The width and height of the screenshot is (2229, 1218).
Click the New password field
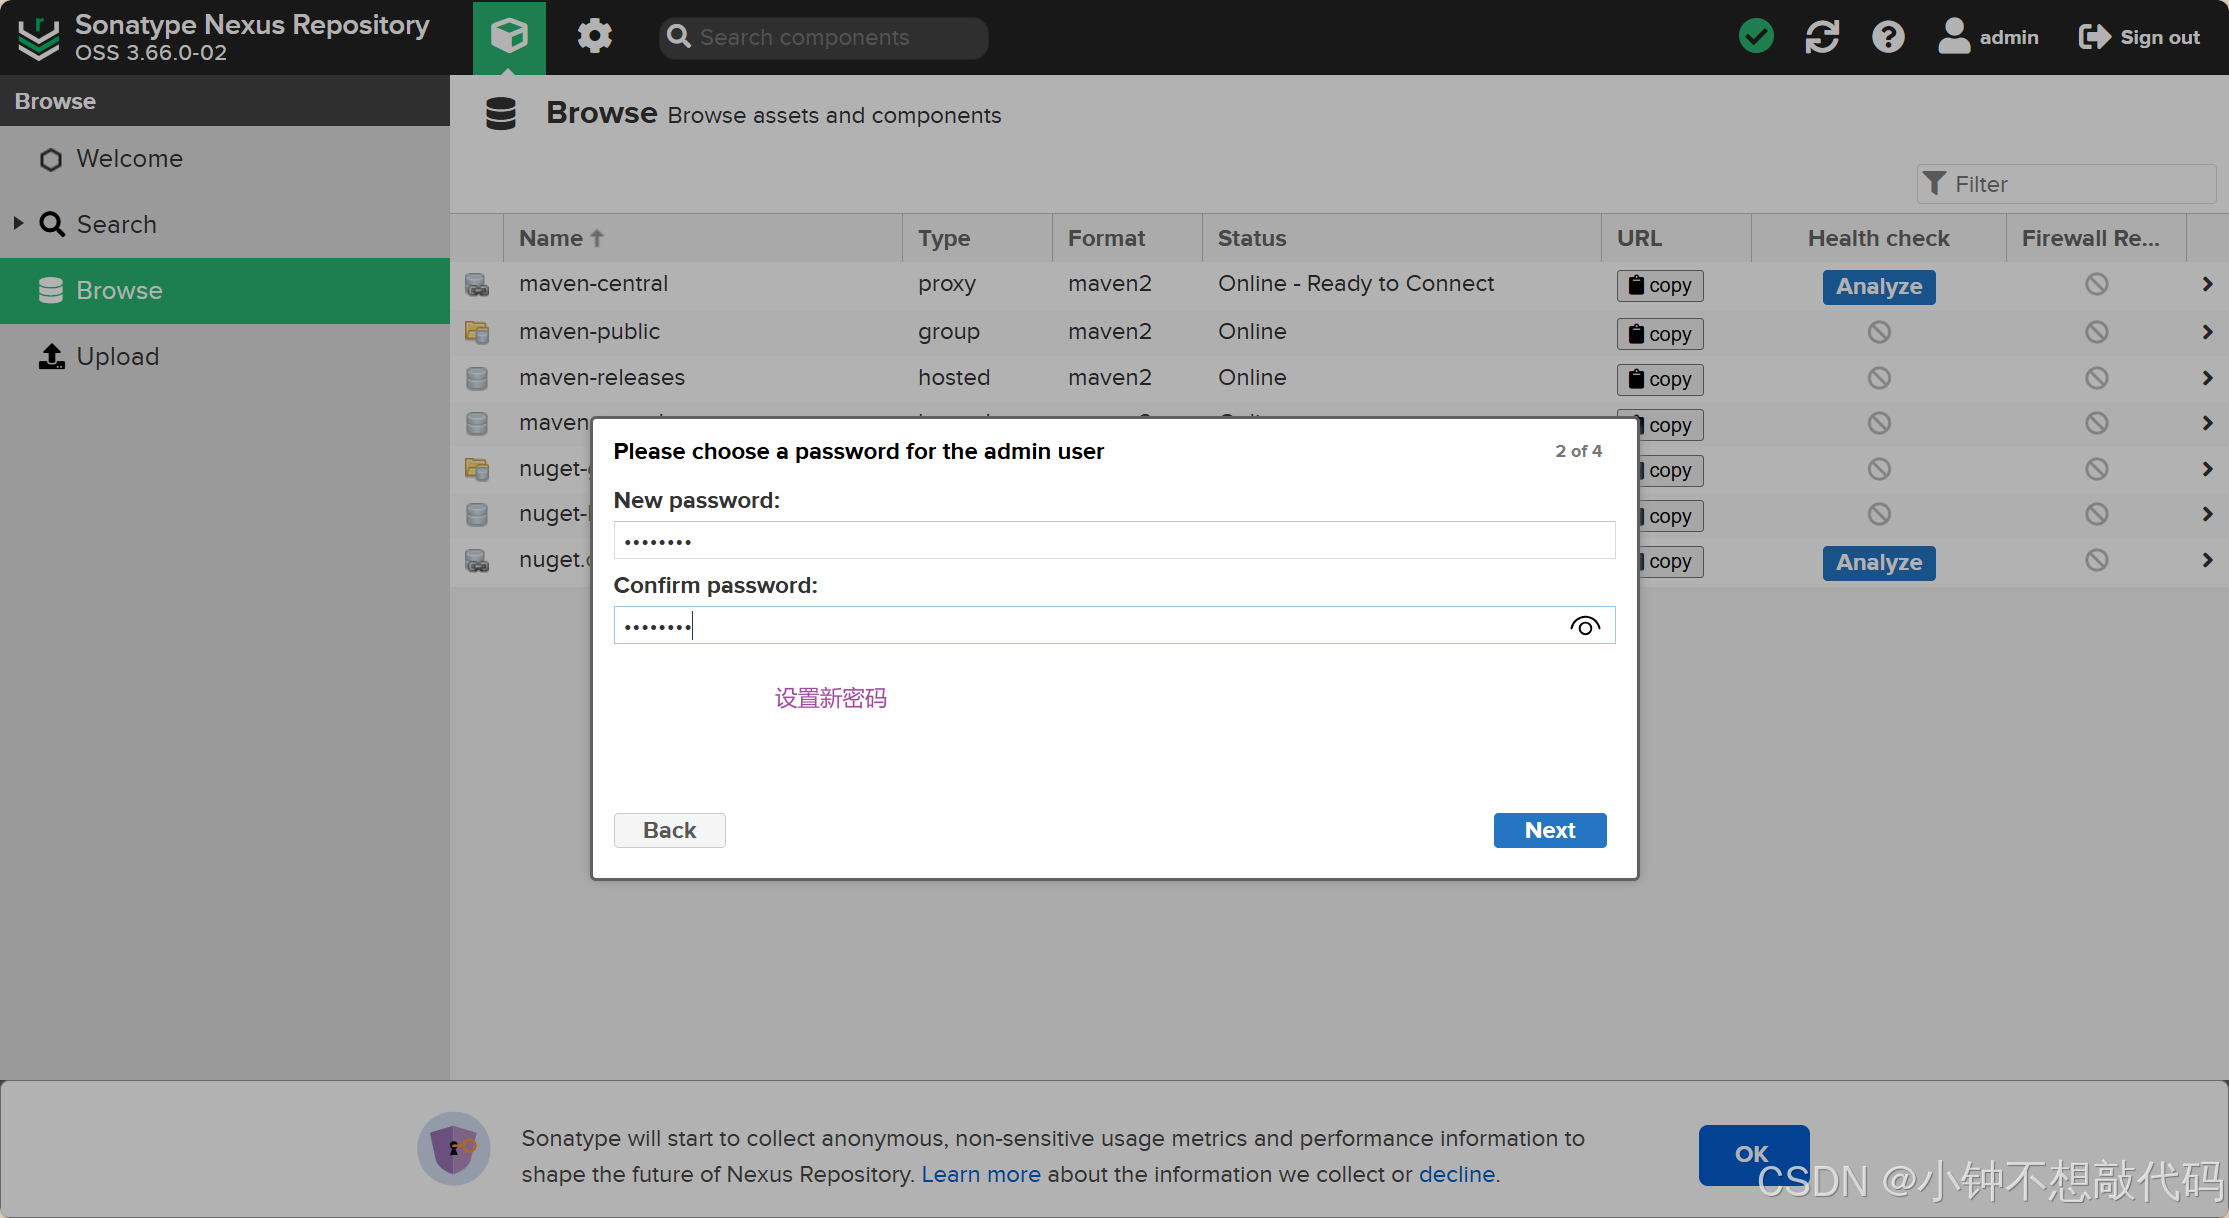1114,541
